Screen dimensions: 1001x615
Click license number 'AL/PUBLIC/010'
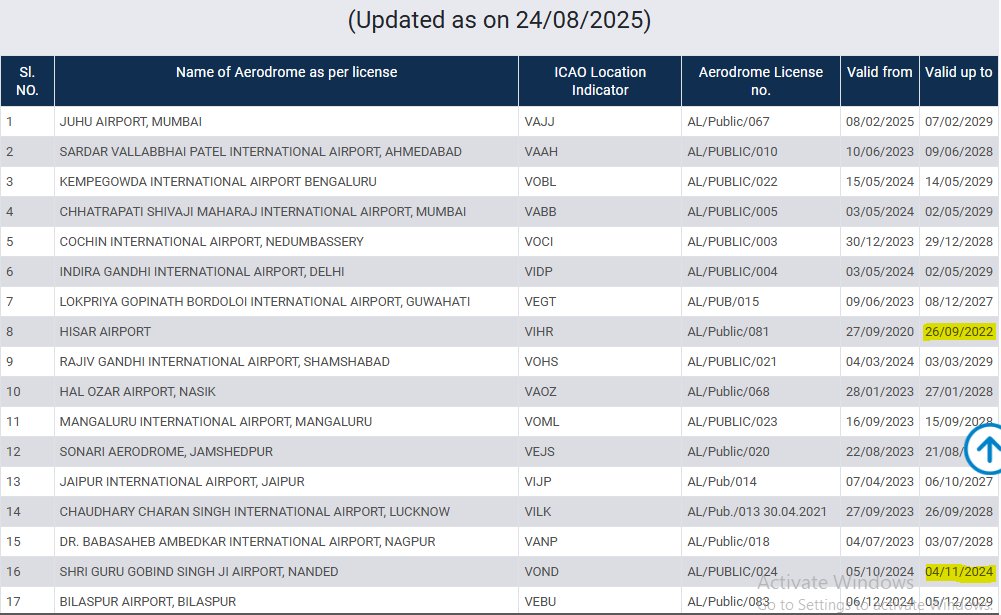click(x=732, y=151)
